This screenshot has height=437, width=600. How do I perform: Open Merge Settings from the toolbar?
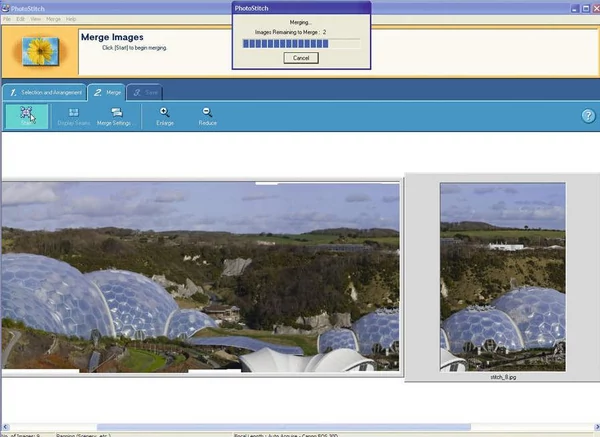[114, 116]
